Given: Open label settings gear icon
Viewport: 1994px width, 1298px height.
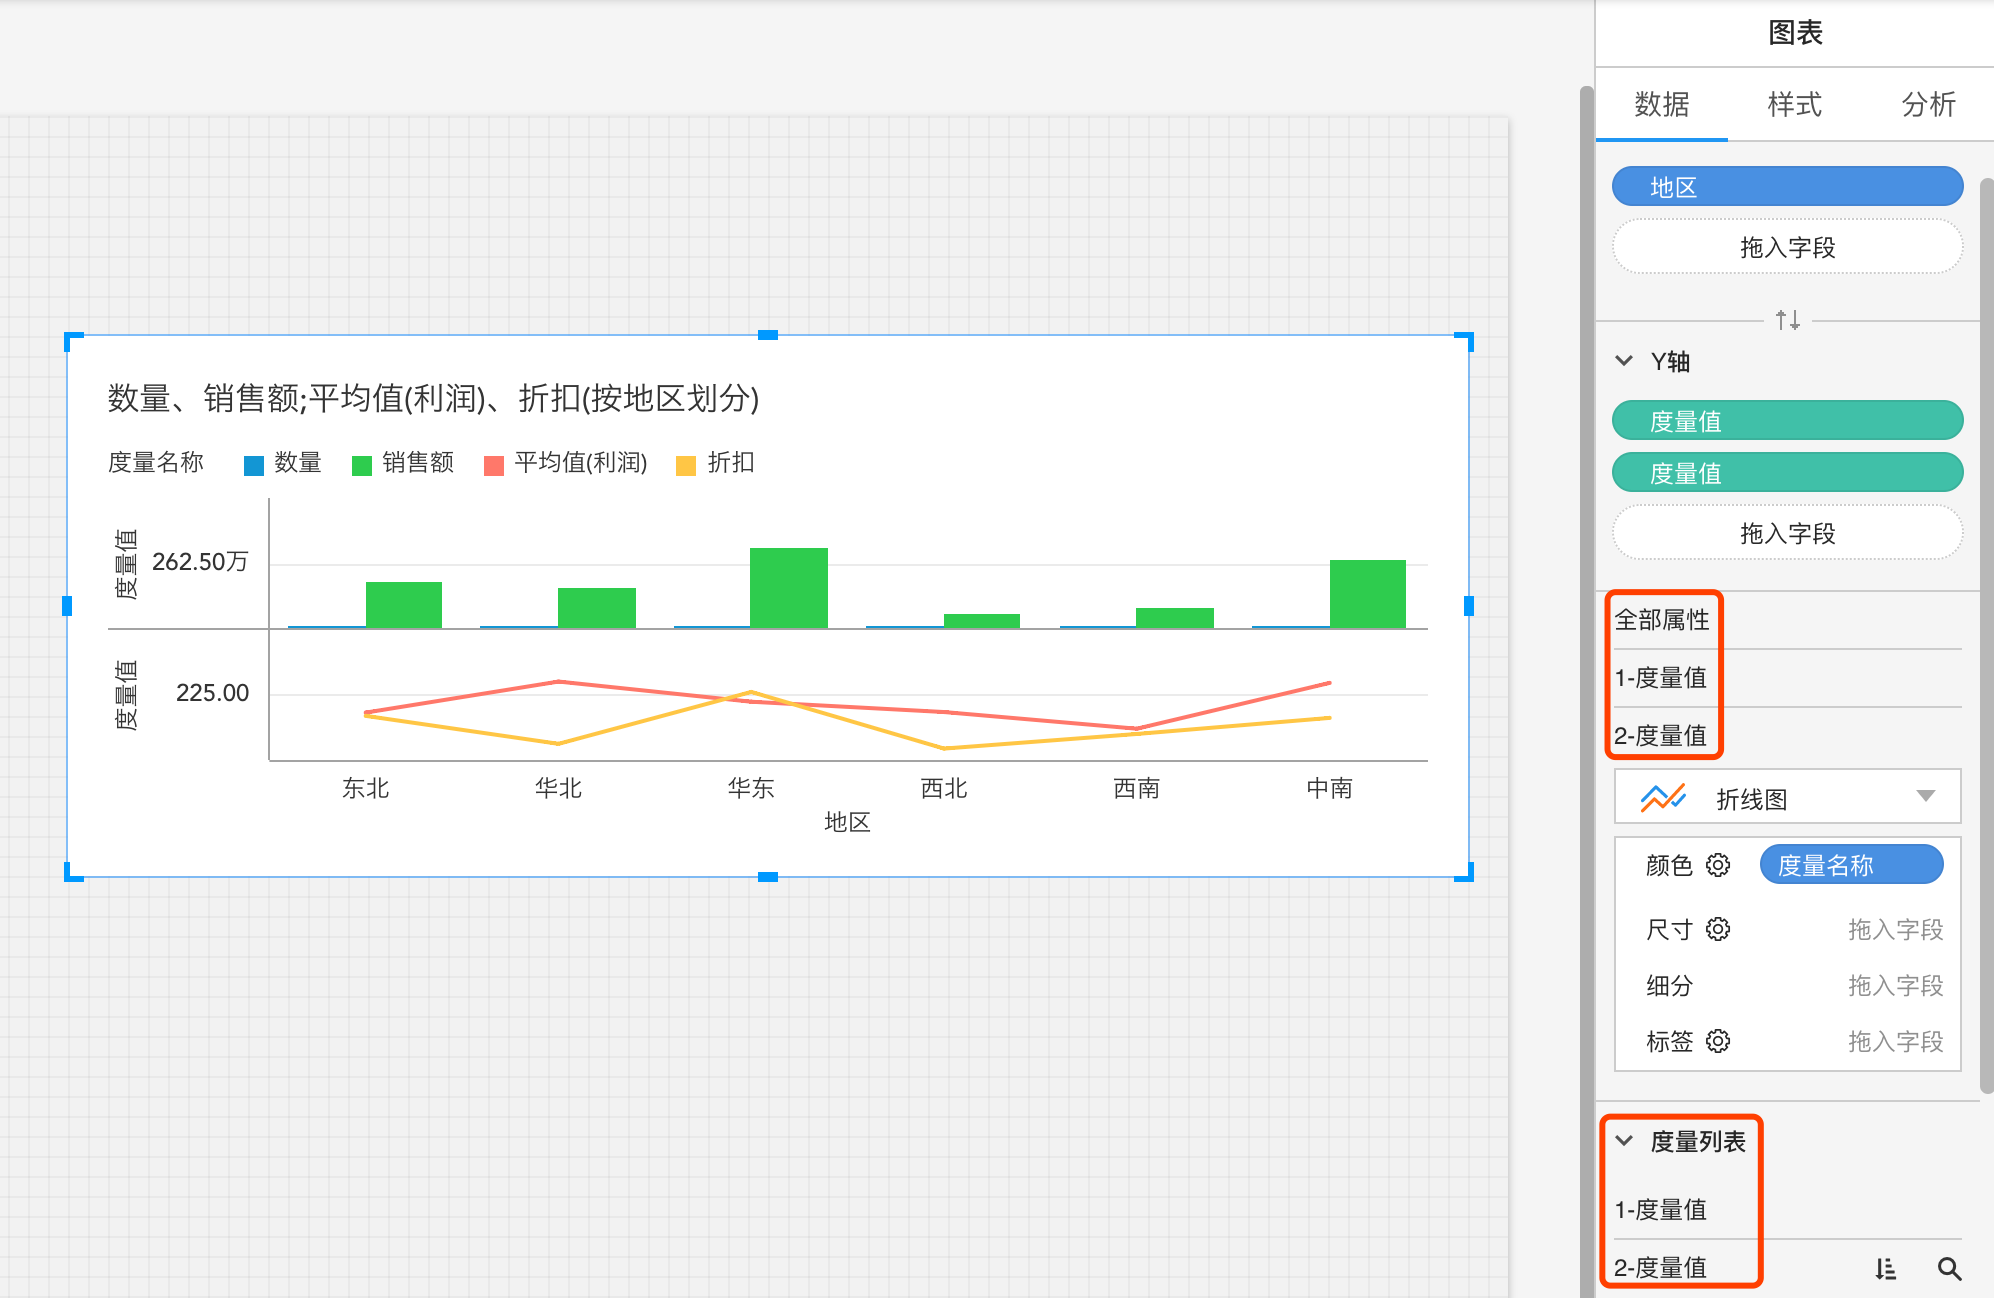Looking at the screenshot, I should (x=1718, y=1041).
